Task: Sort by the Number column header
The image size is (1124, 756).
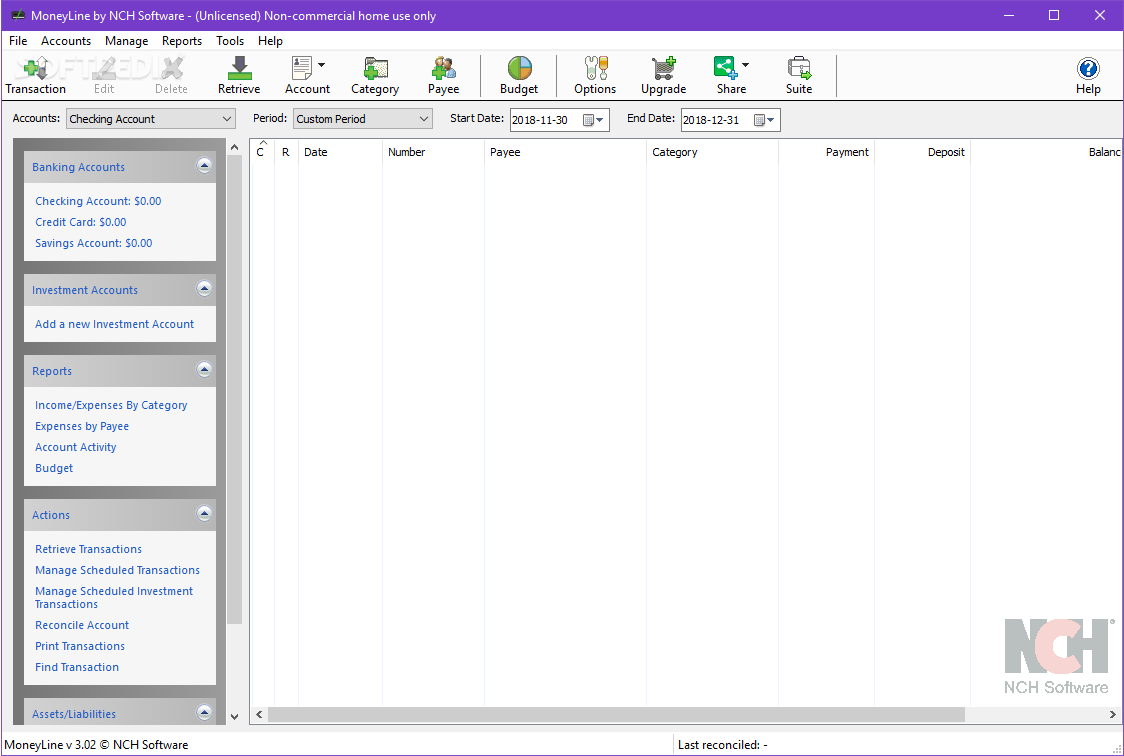Action: pos(433,152)
